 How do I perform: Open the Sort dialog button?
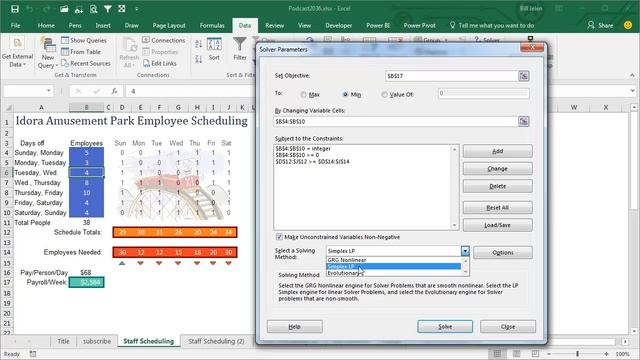click(x=214, y=49)
